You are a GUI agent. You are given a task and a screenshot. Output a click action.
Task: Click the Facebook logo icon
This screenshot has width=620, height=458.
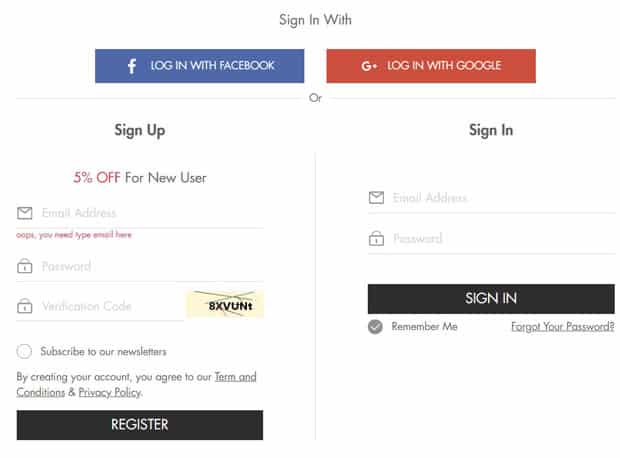click(132, 66)
